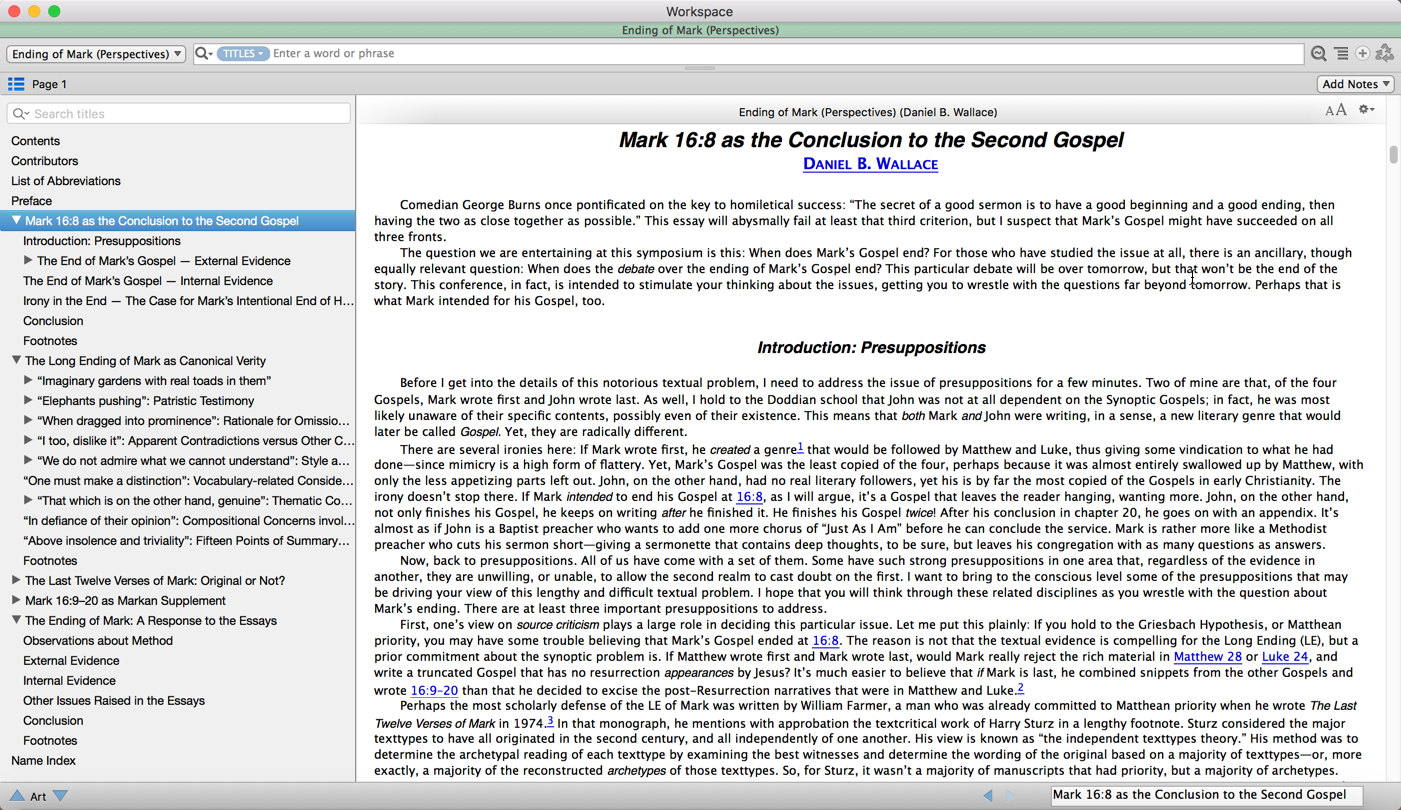The height and width of the screenshot is (810, 1401).
Task: Open Introduction: Presuppositions in the sidebar
Action: [102, 241]
